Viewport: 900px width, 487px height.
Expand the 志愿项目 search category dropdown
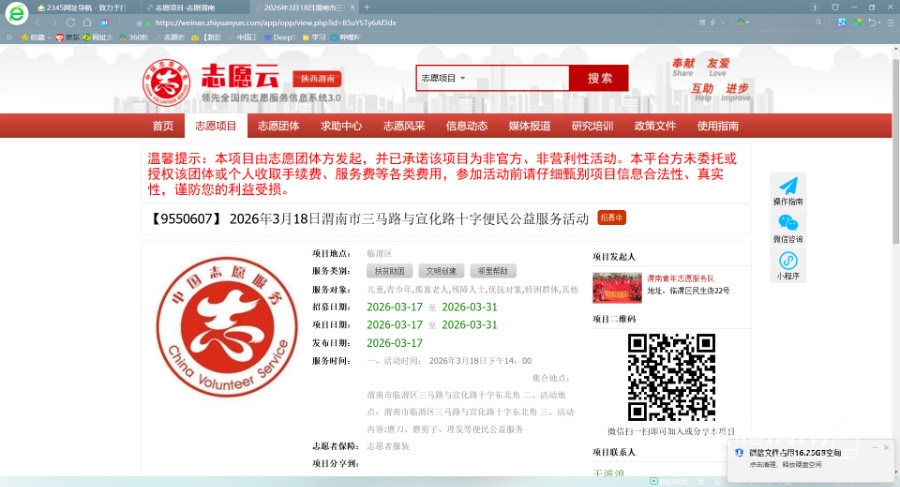pyautogui.click(x=444, y=78)
